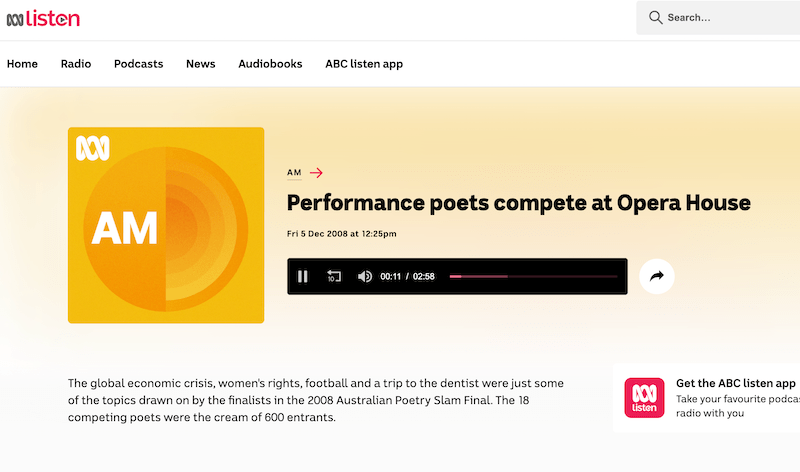Mute the player volume
800x472 pixels.
[x=364, y=276]
